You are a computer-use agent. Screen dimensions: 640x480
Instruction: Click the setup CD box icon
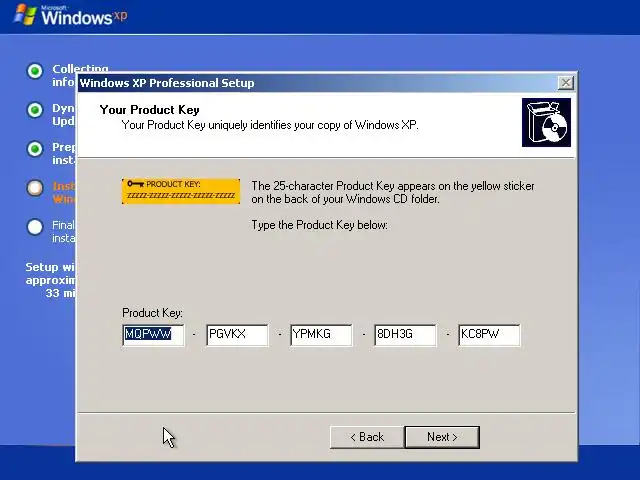pos(547,122)
